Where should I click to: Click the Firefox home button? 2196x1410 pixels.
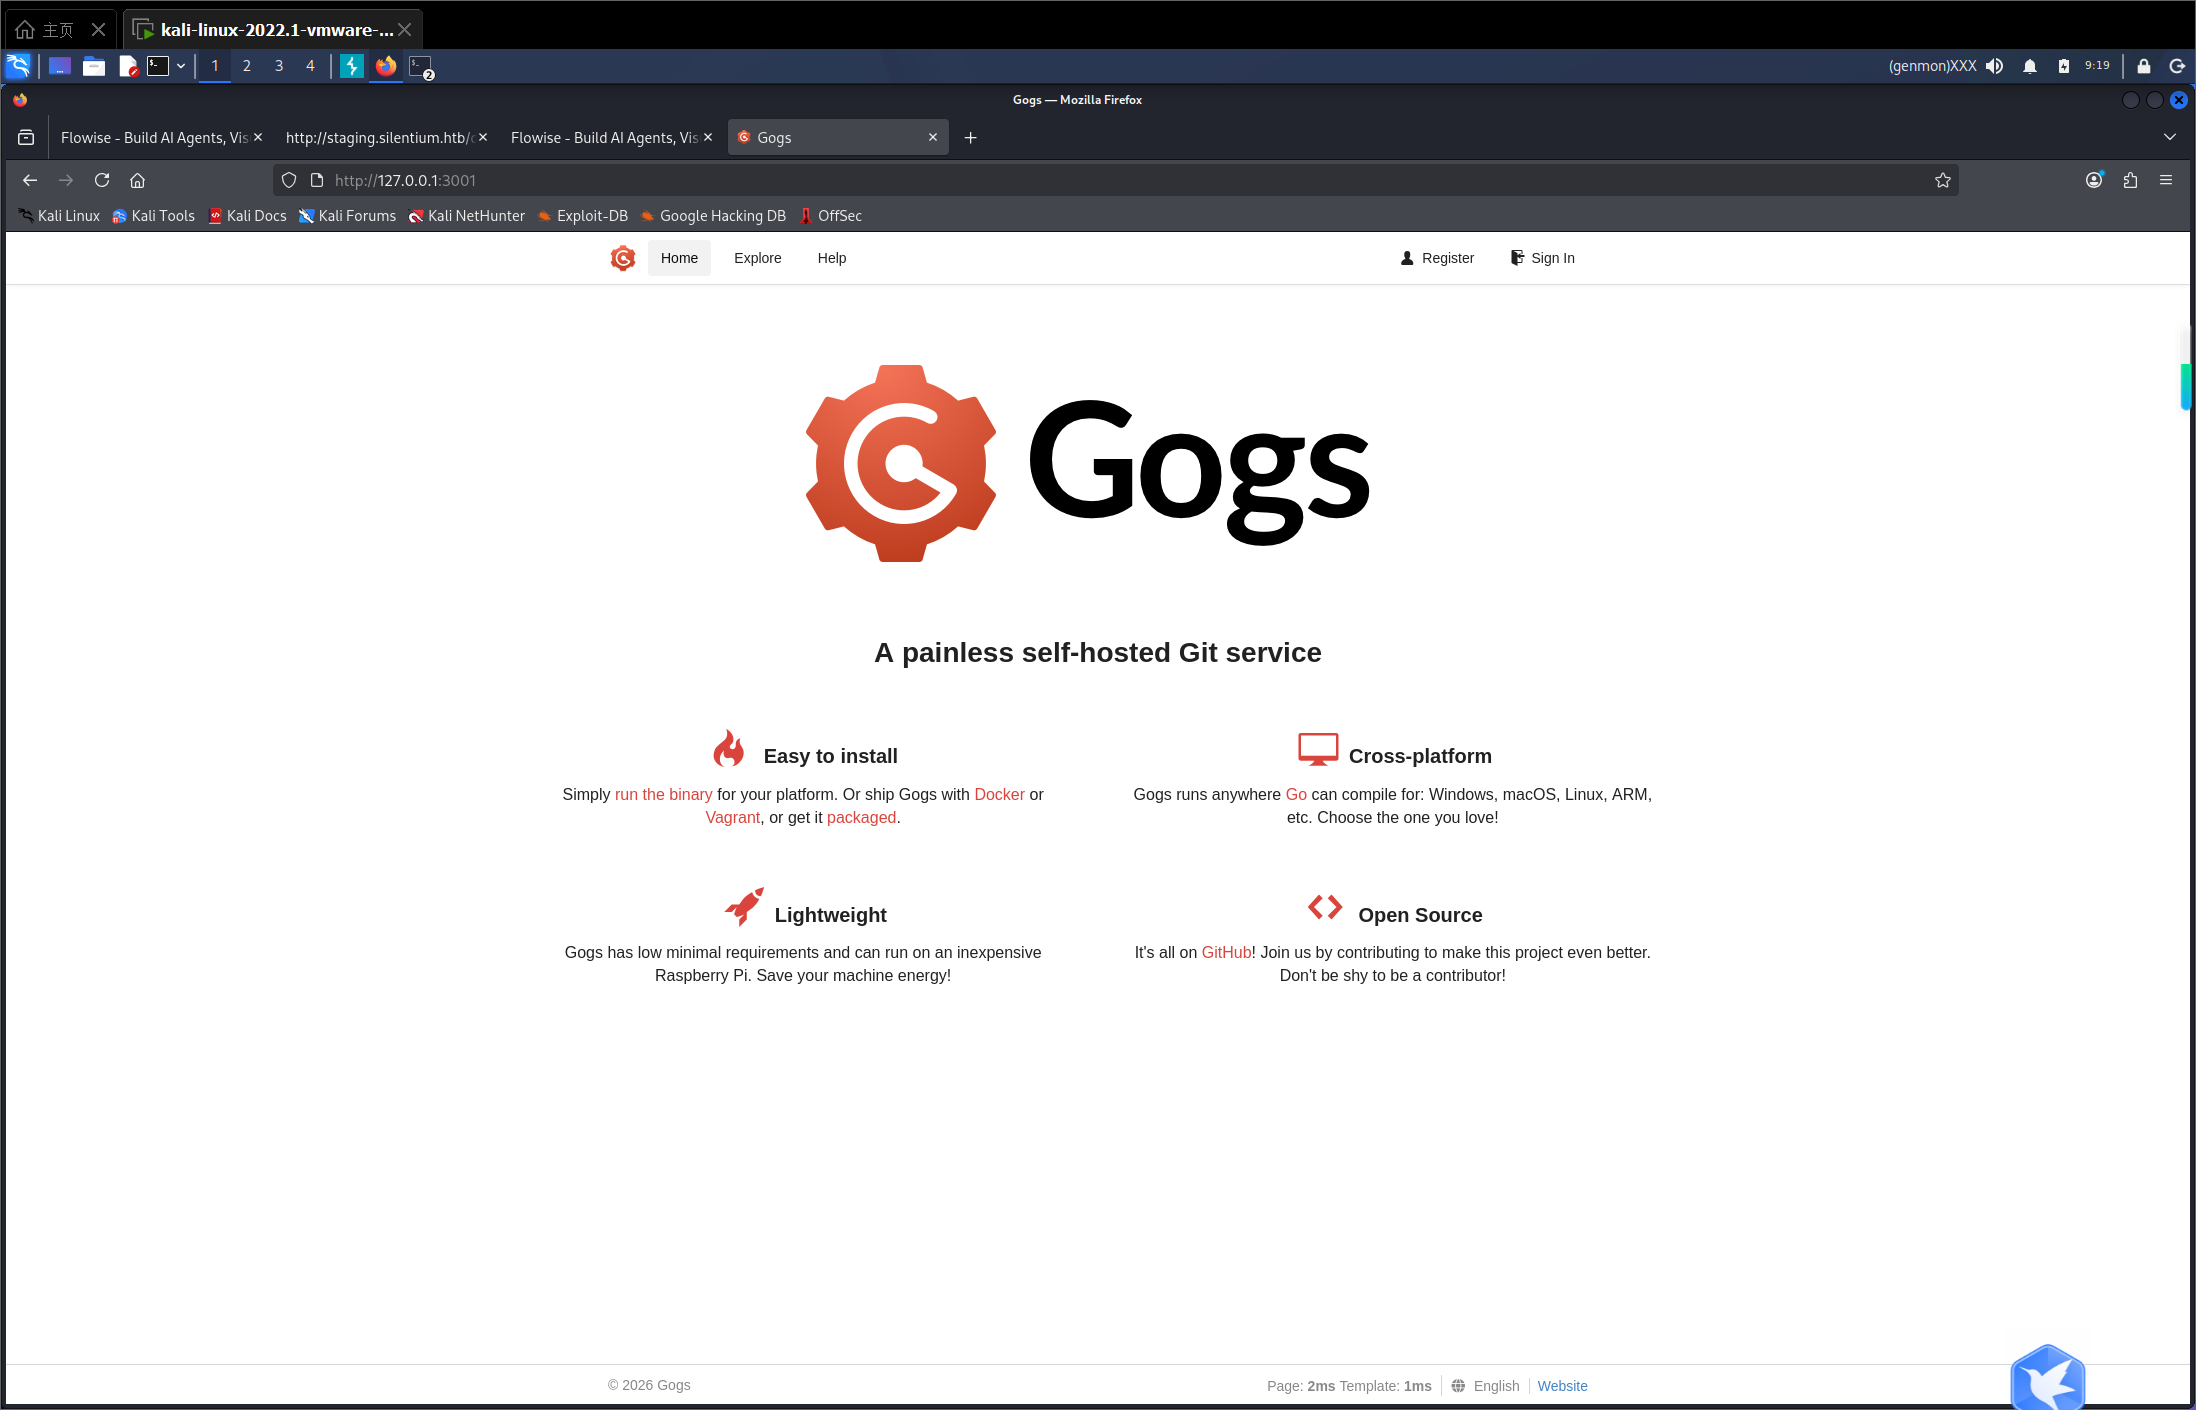pos(138,180)
